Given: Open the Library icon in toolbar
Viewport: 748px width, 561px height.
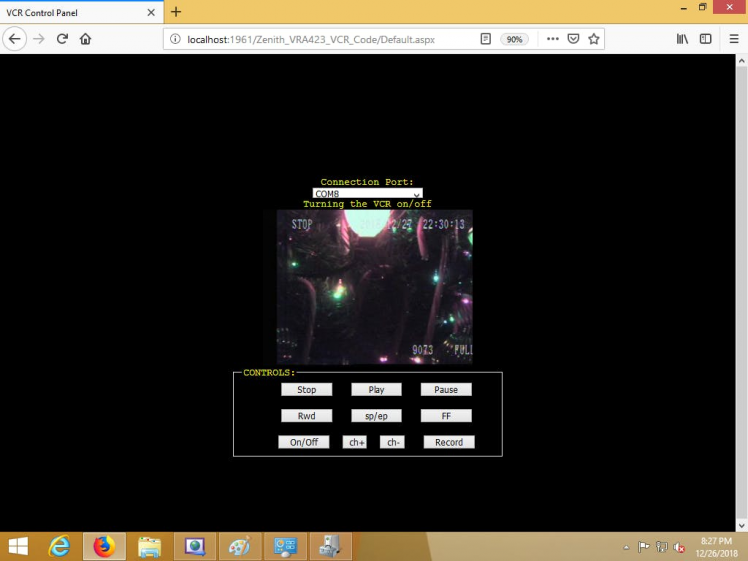Looking at the screenshot, I should (x=683, y=39).
